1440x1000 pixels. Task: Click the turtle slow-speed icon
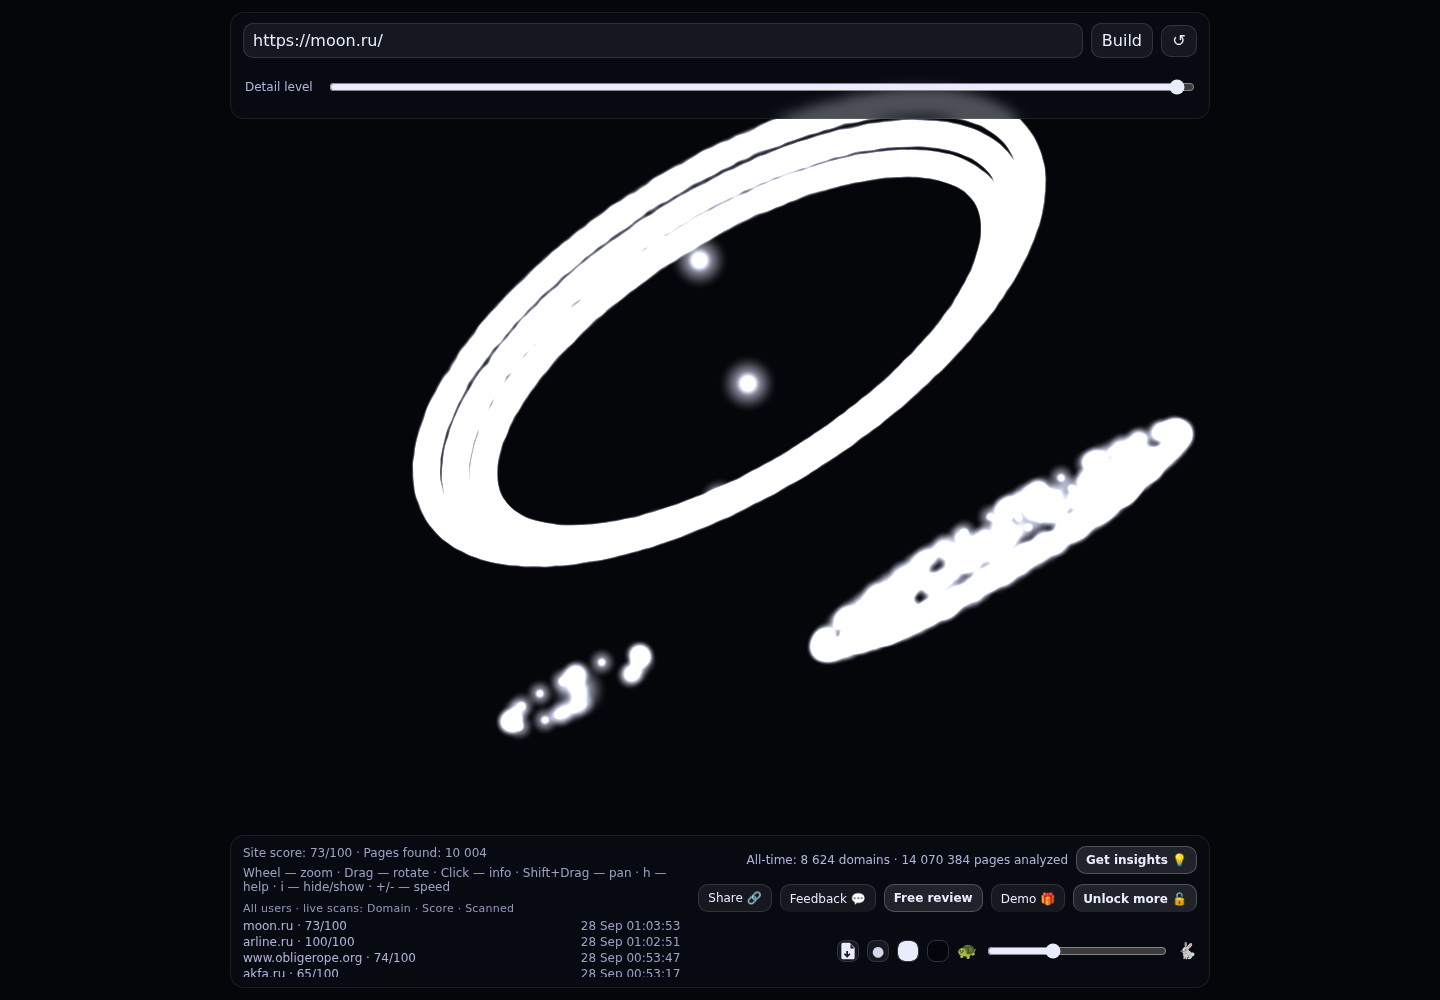tap(967, 951)
